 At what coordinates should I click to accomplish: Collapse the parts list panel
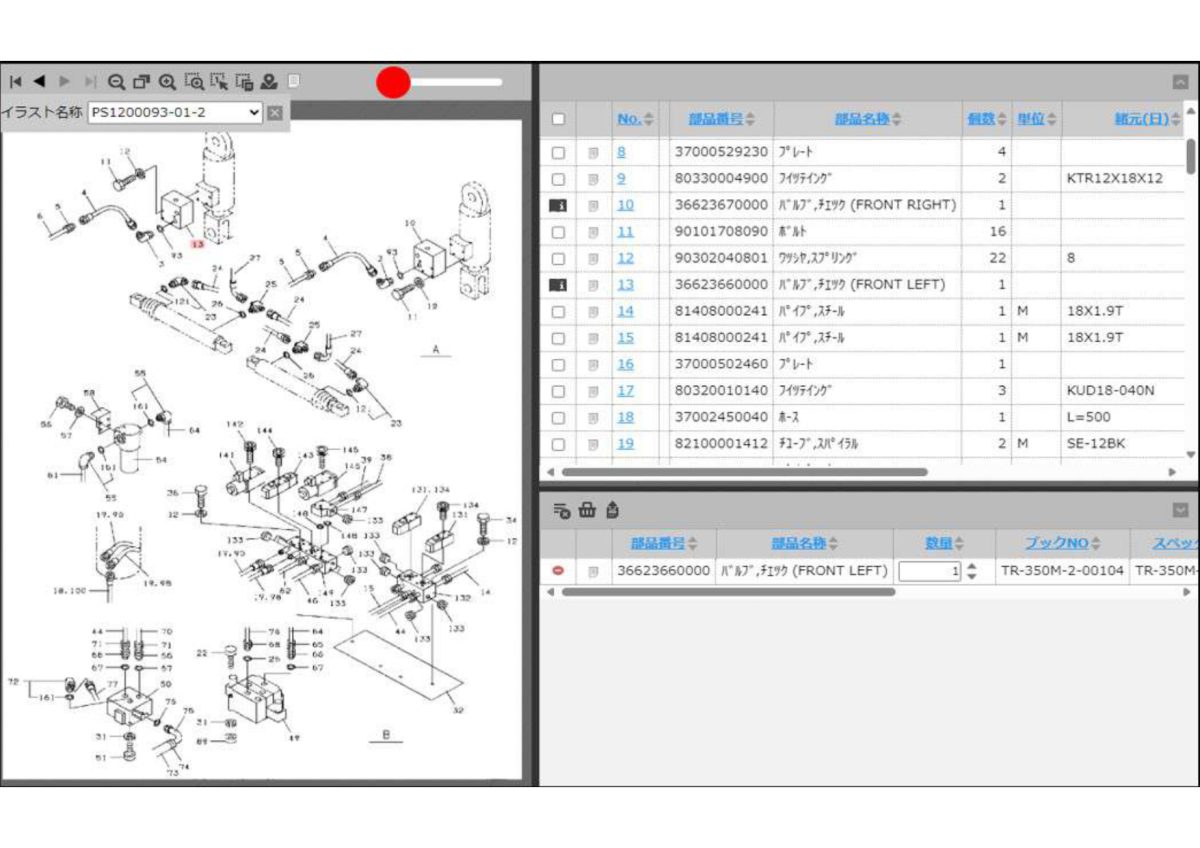point(1181,82)
